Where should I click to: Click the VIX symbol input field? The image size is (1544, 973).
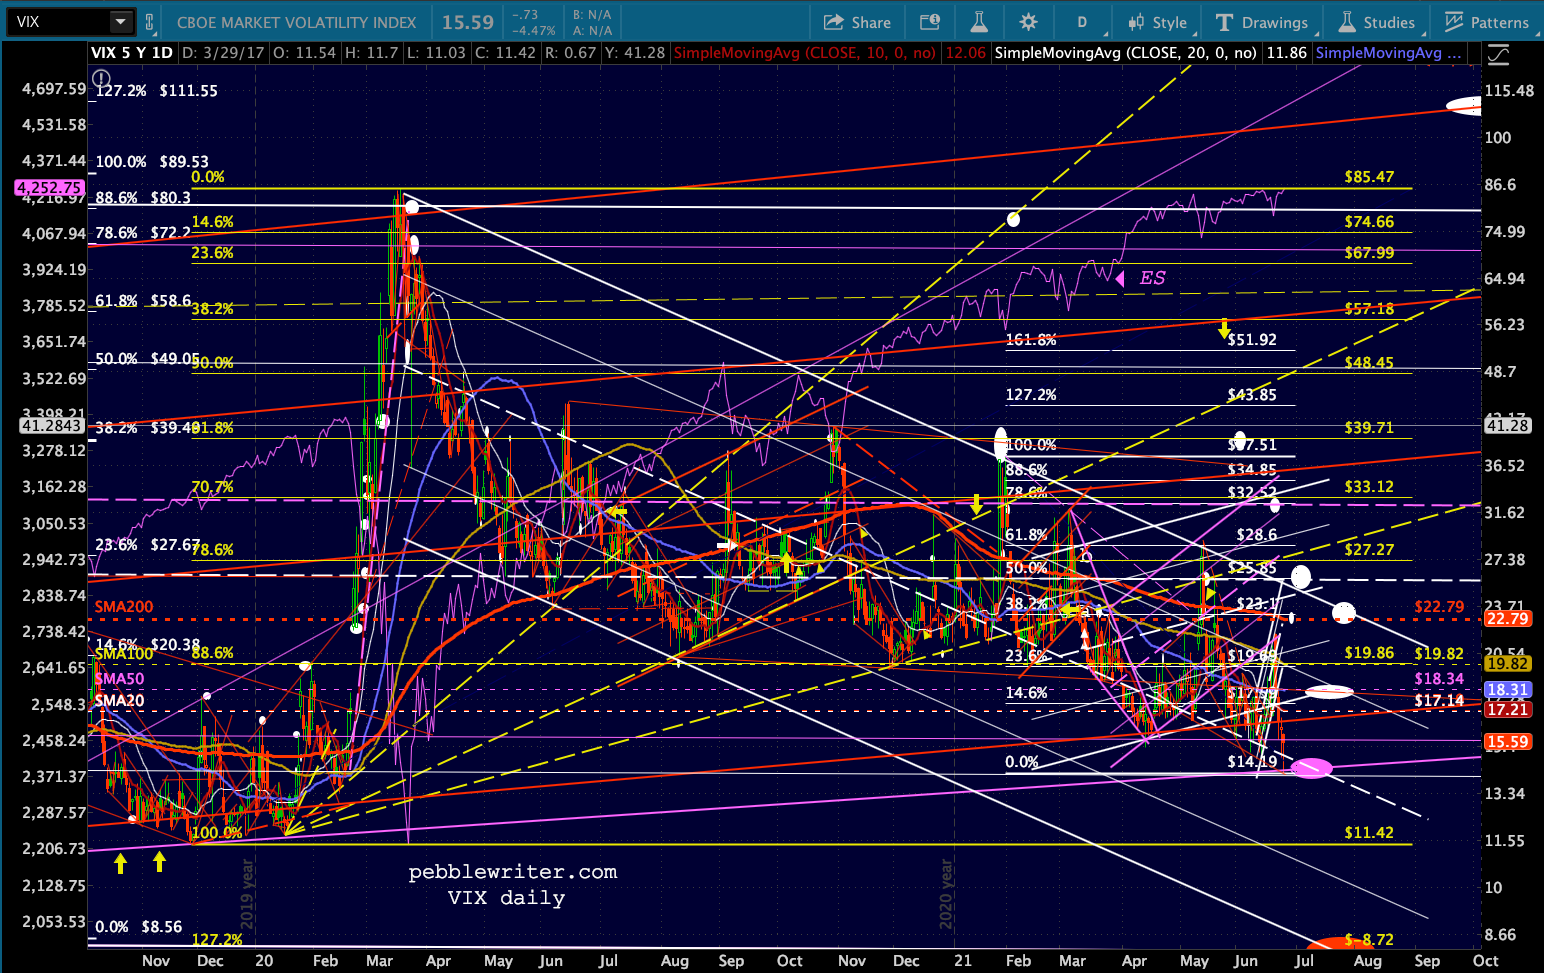tap(58, 21)
